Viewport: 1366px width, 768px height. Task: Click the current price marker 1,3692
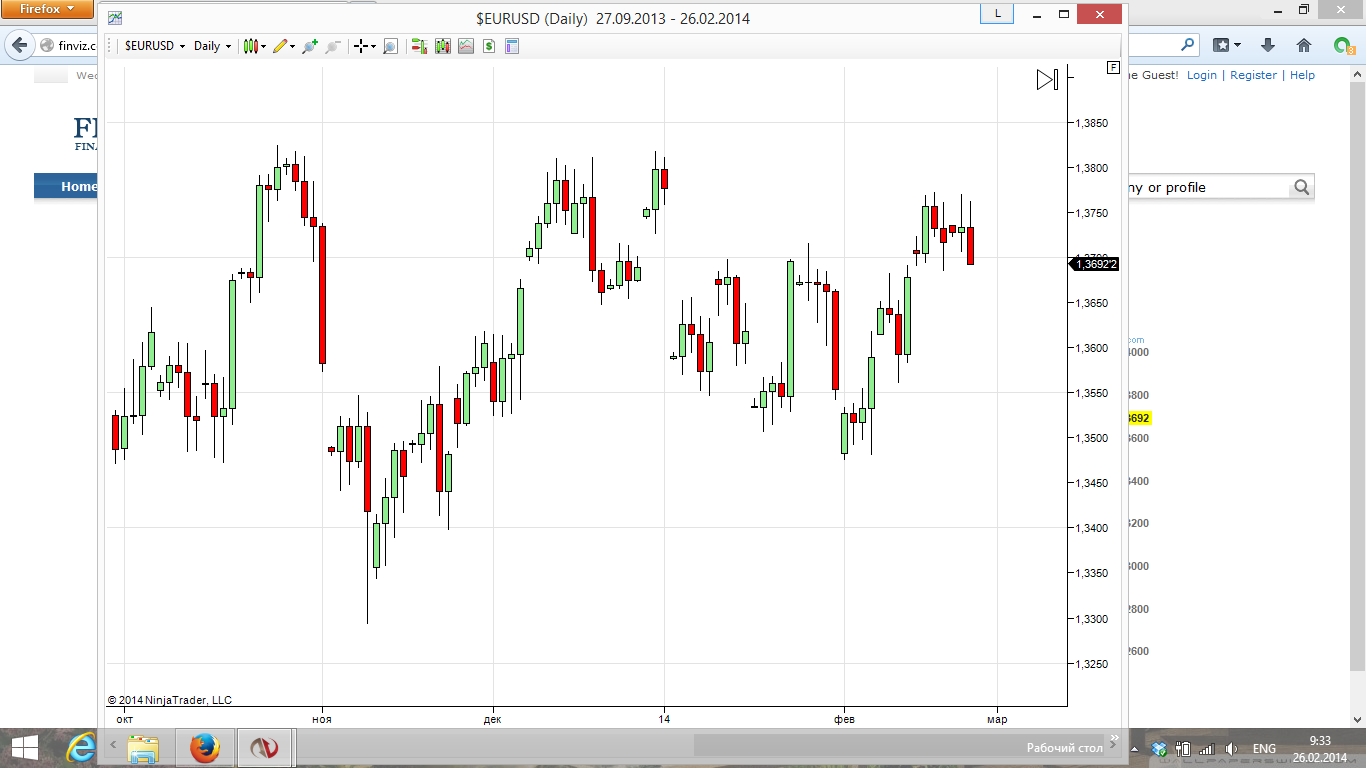[1094, 264]
